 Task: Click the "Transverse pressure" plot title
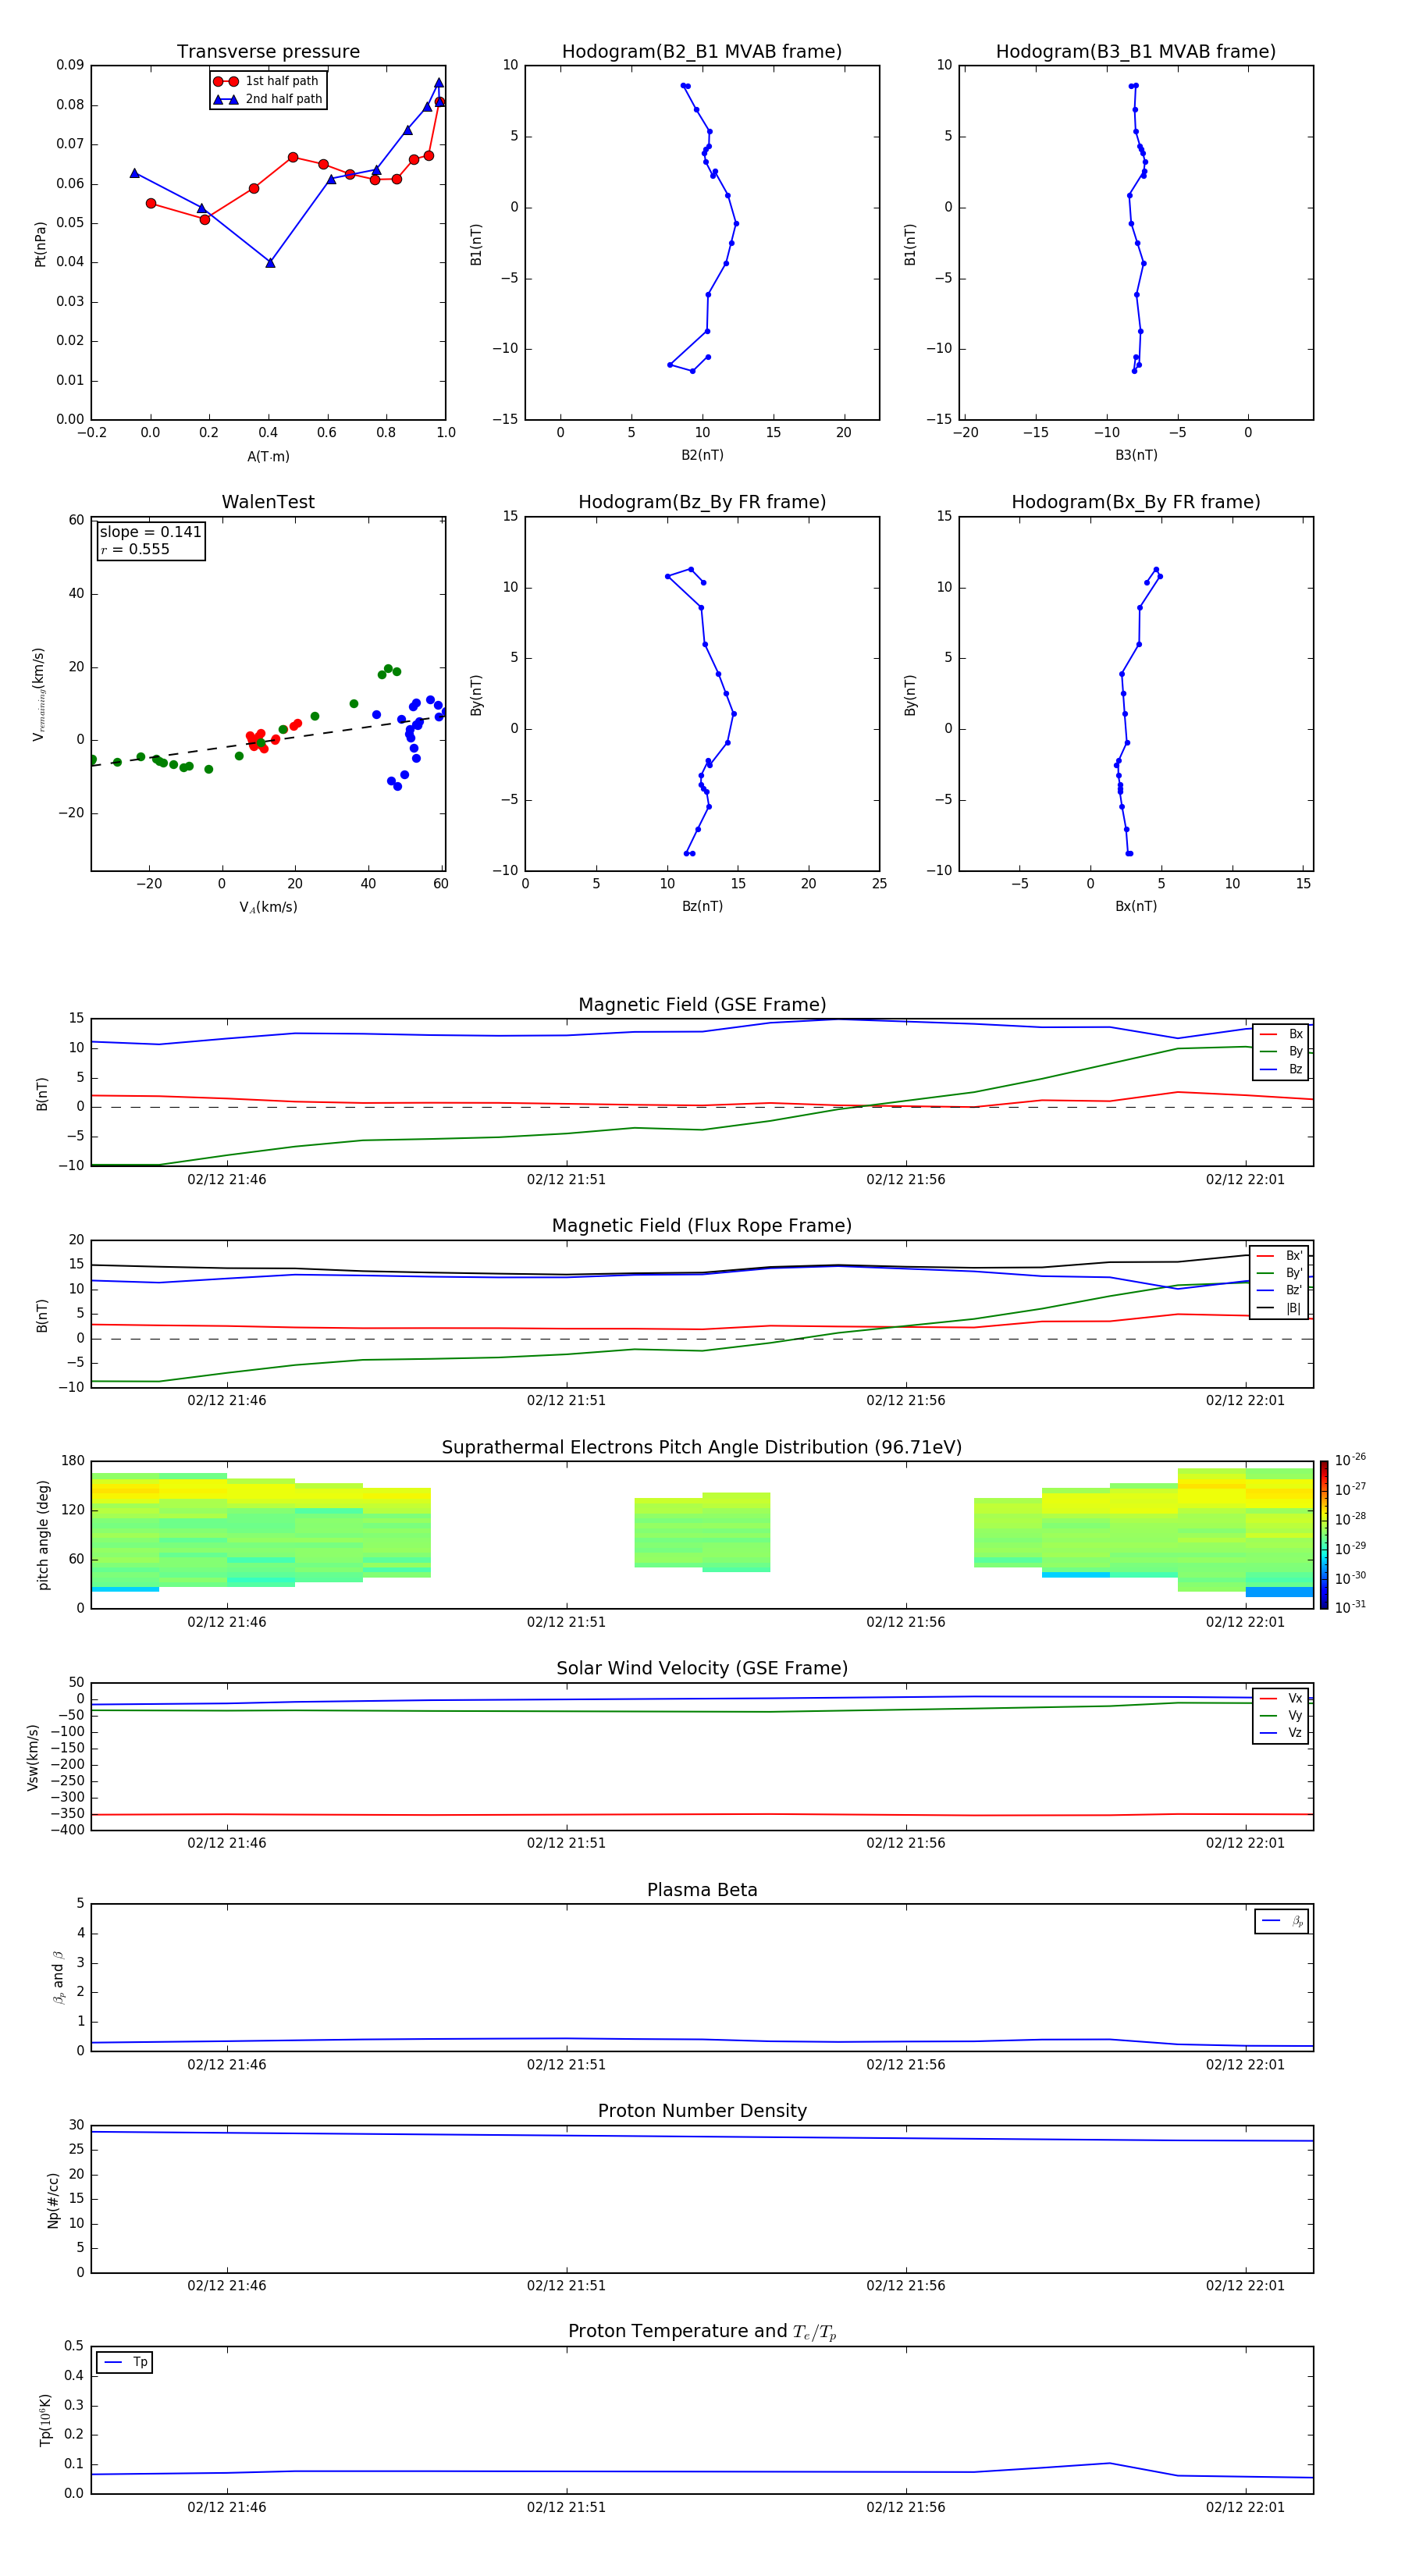pyautogui.click(x=268, y=52)
